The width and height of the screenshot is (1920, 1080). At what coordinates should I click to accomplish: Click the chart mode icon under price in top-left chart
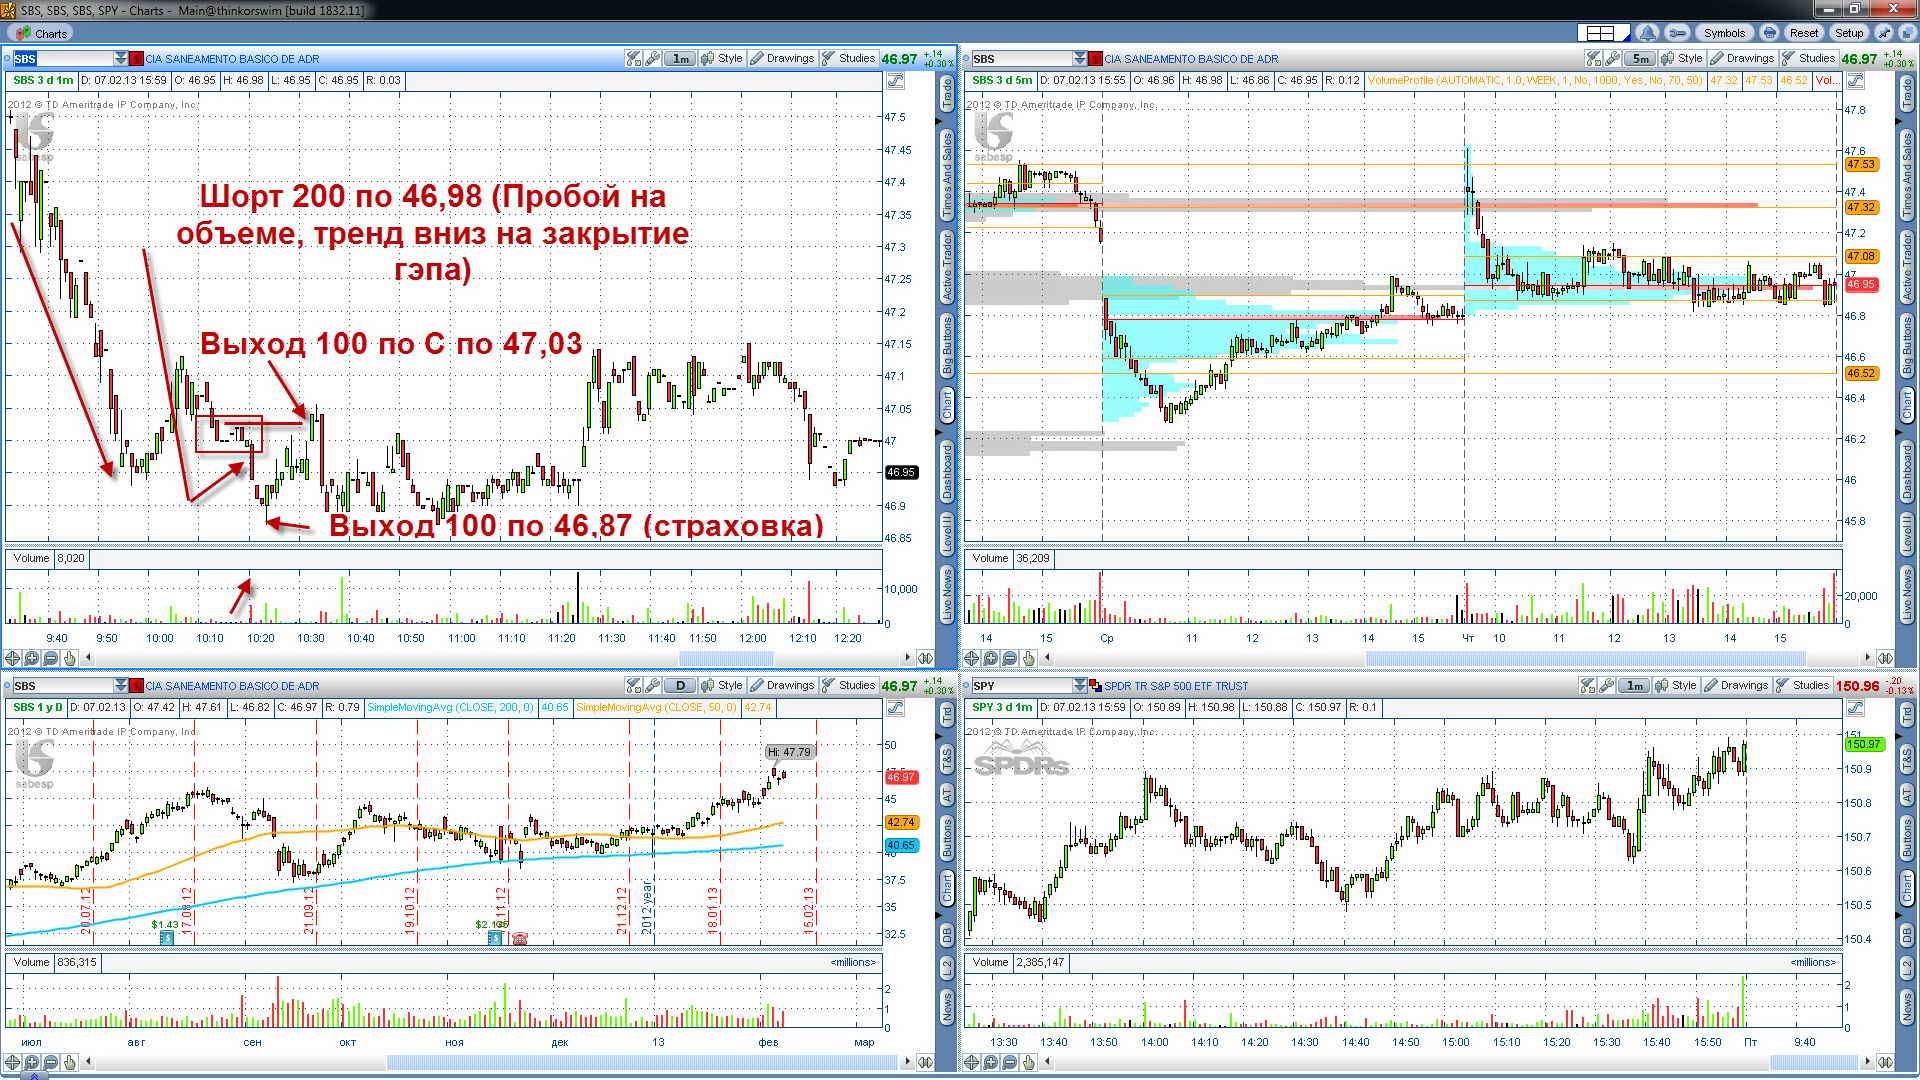click(895, 81)
